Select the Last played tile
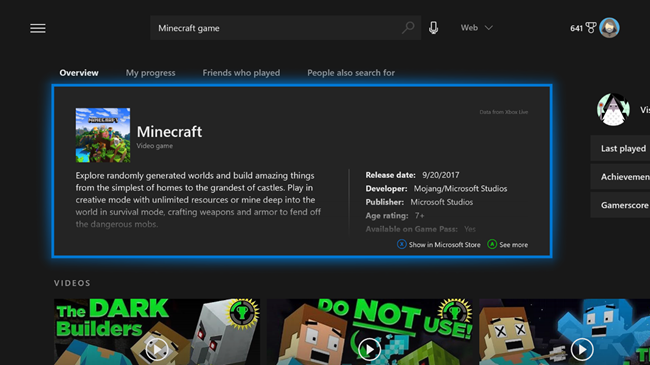The width and height of the screenshot is (650, 365). tap(620, 148)
